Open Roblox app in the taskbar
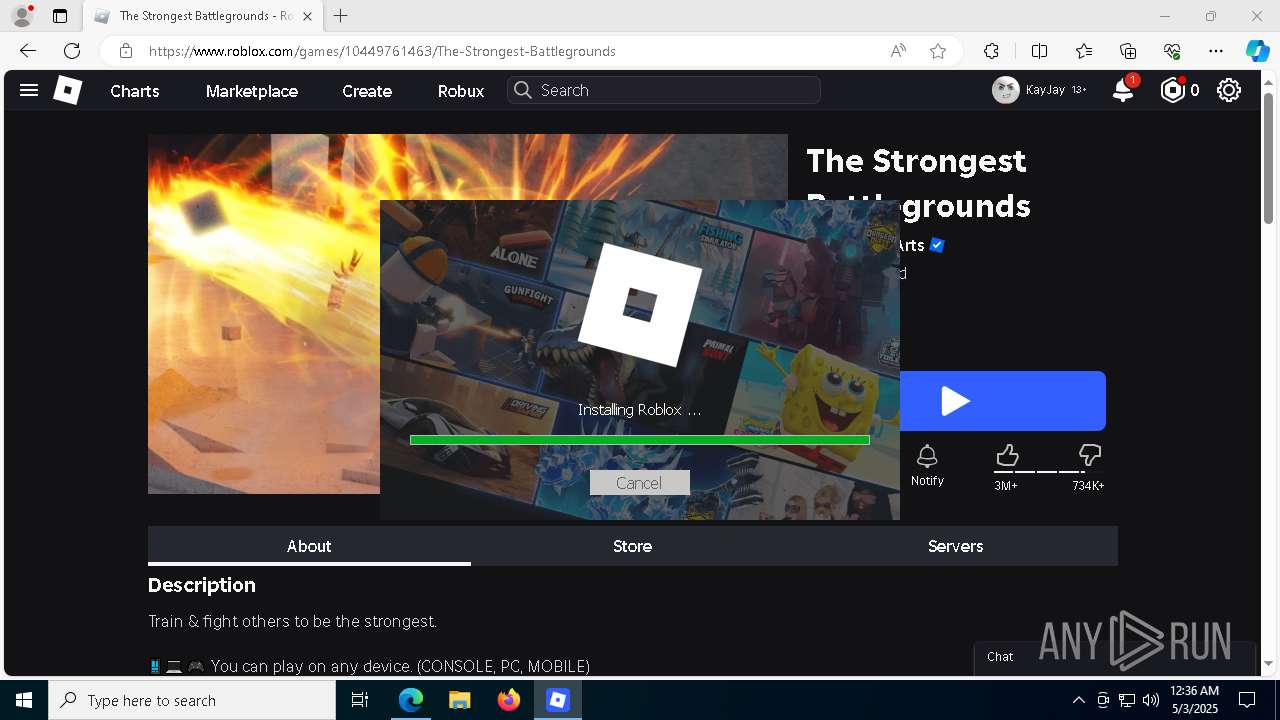The width and height of the screenshot is (1280, 720). 558,700
